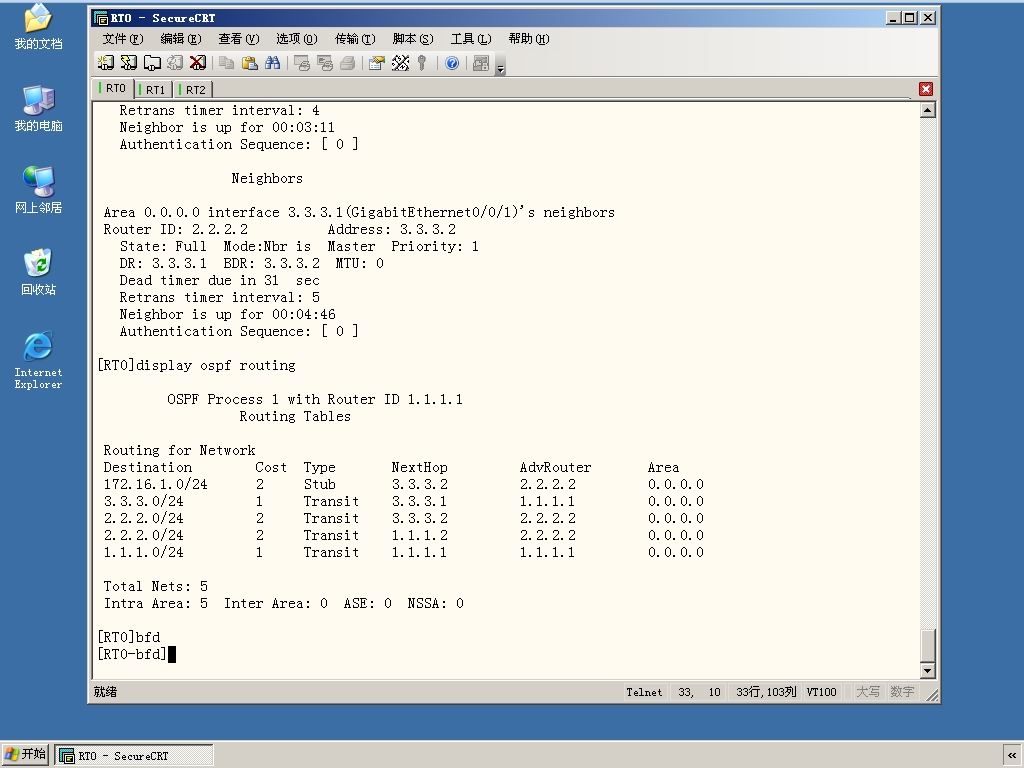Open 我的文档 desktop icon
This screenshot has width=1024, height=768.
coord(39,27)
